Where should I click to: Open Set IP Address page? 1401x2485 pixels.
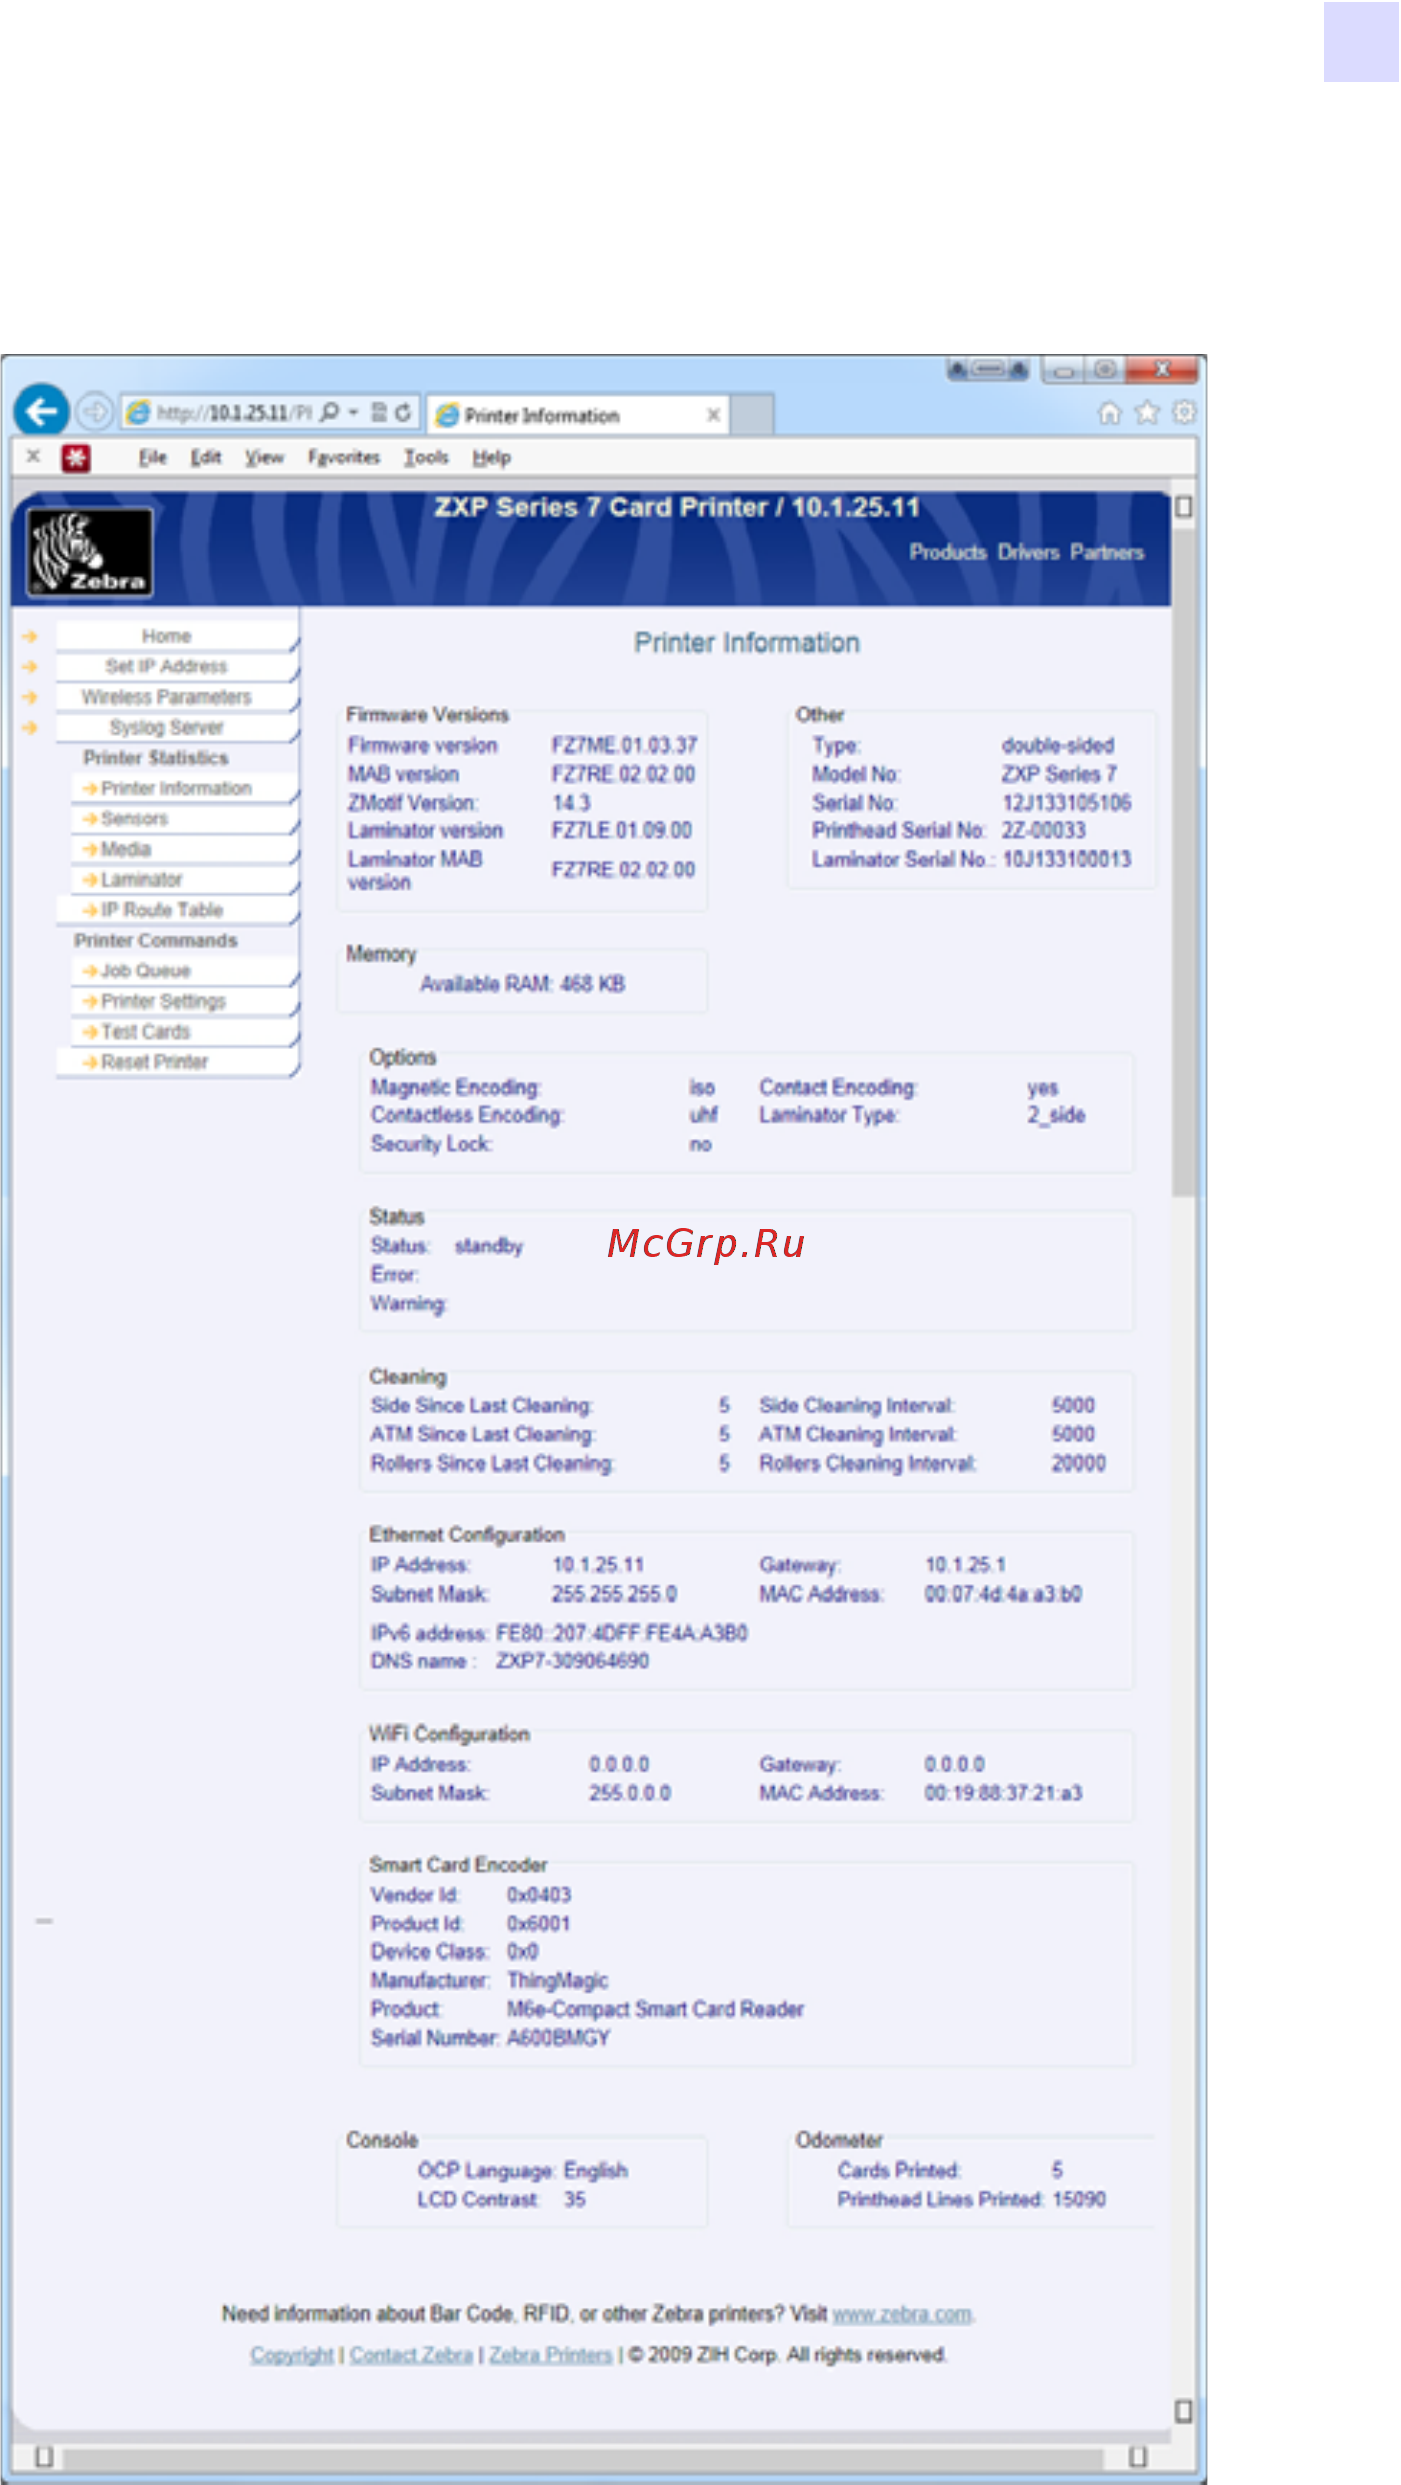[x=177, y=666]
